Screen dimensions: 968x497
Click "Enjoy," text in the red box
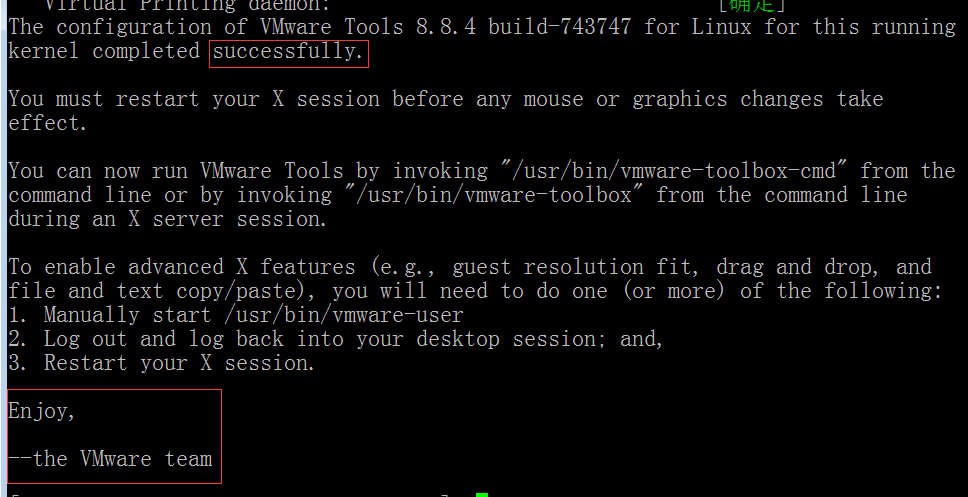pos(42,412)
